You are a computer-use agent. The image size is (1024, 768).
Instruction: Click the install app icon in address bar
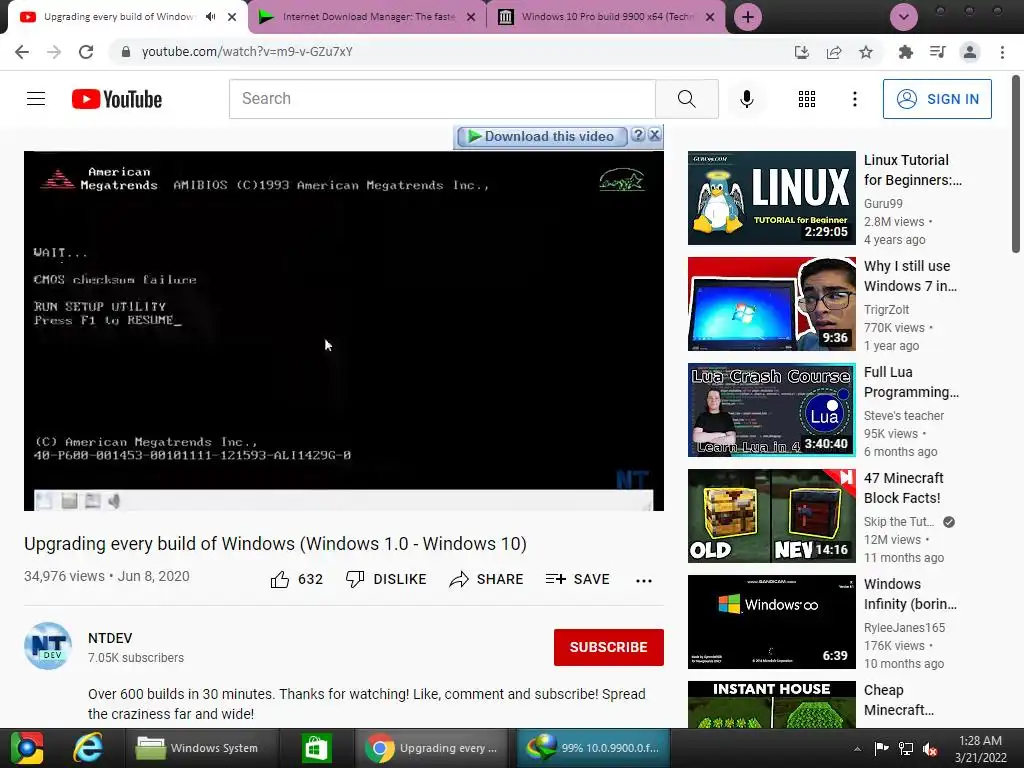[x=801, y=52]
